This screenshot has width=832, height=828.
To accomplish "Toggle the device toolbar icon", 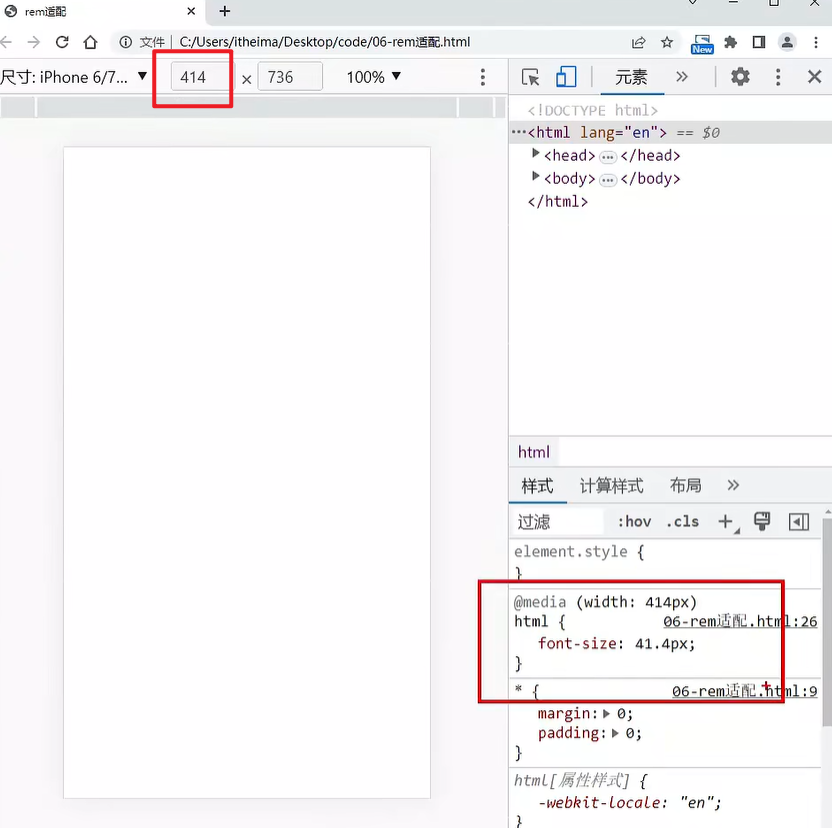I will (x=566, y=77).
